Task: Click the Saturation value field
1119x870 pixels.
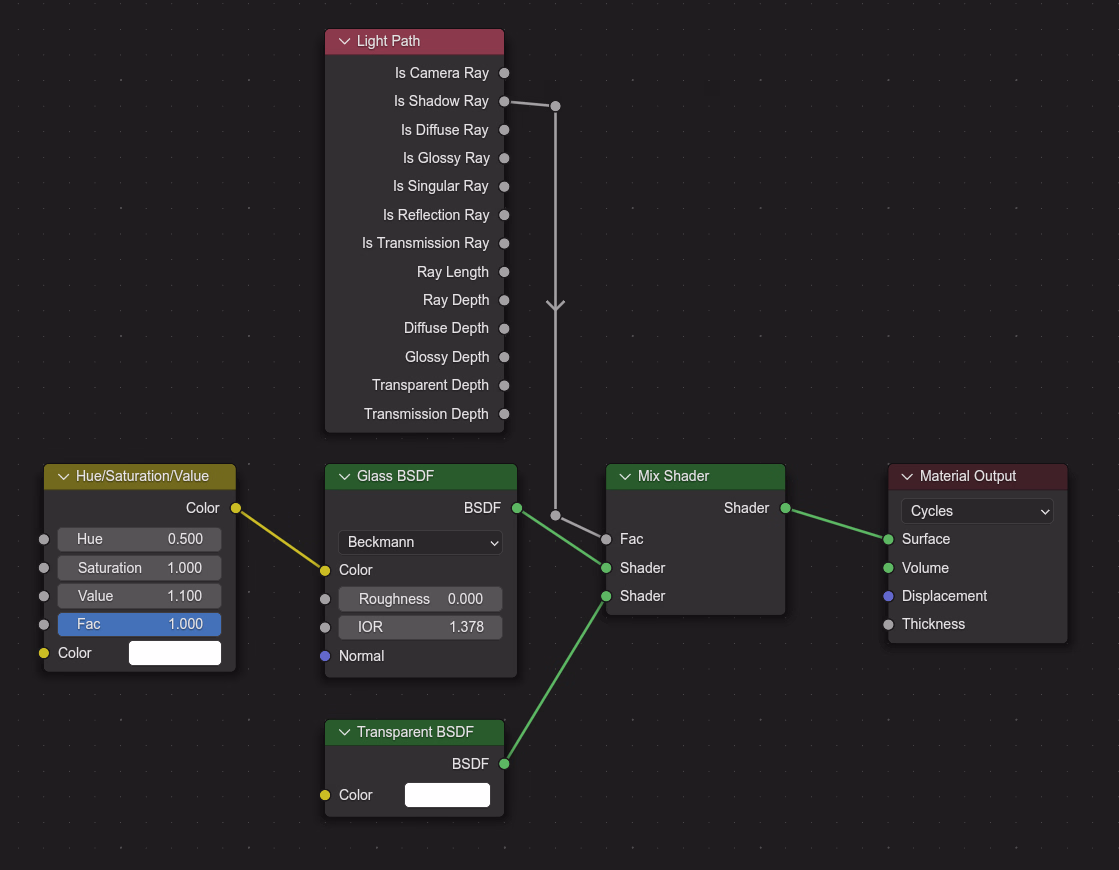Action: pyautogui.click(x=139, y=568)
